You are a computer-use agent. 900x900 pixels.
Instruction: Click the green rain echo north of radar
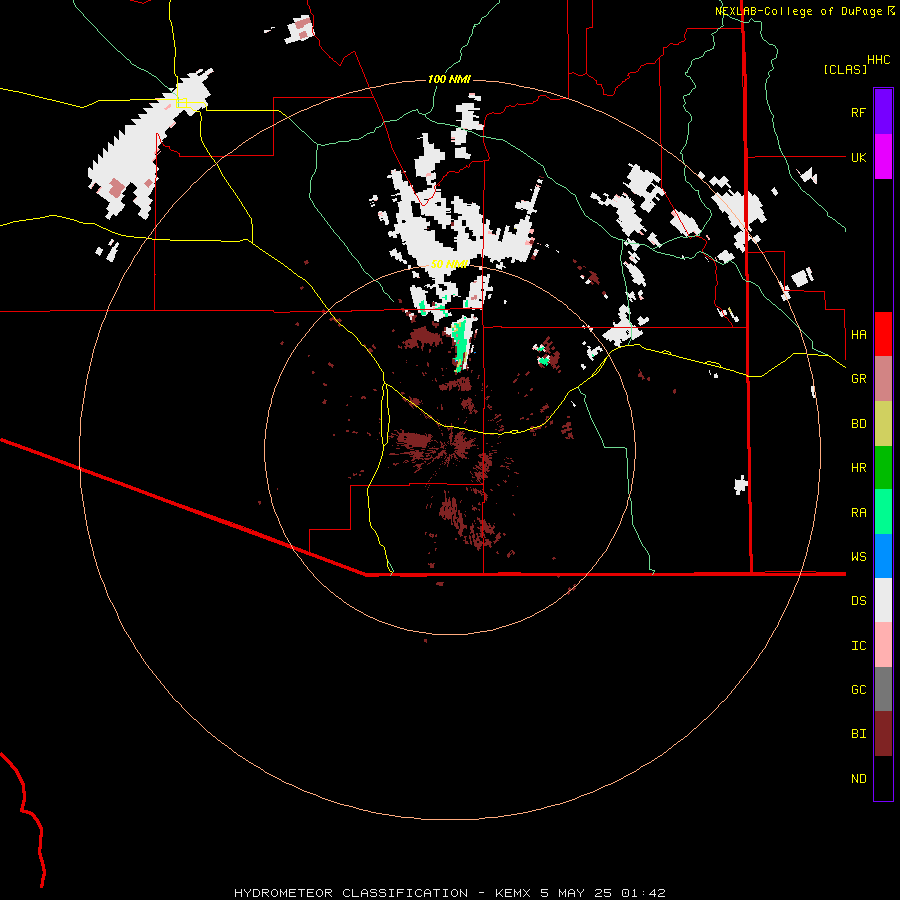[461, 344]
